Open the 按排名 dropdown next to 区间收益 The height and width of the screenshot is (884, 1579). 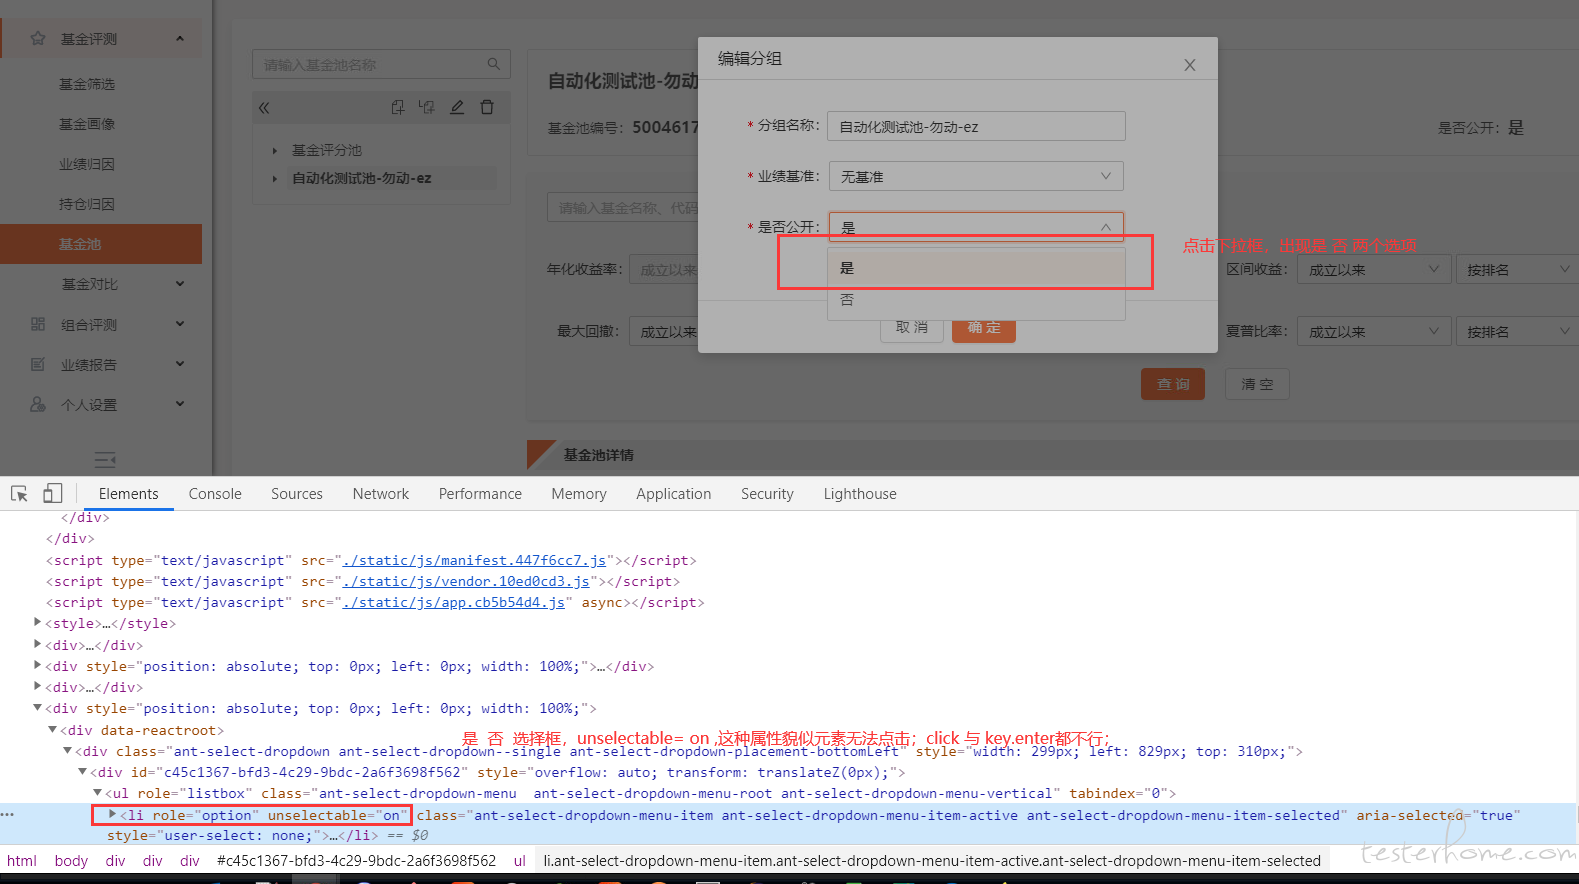(x=1517, y=270)
